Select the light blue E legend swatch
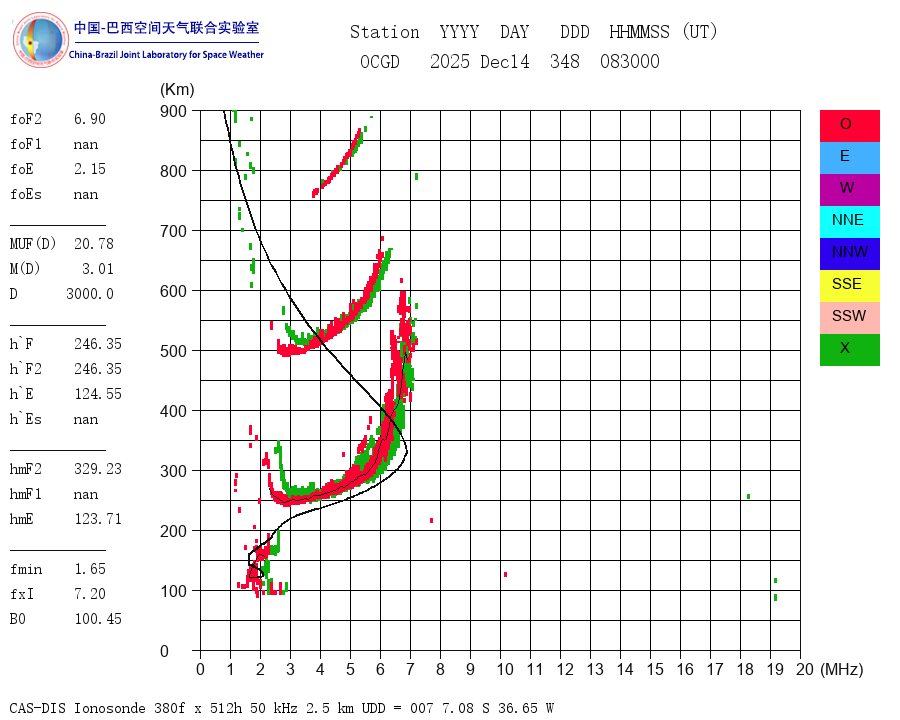This screenshot has height=720, width=900. point(849,158)
